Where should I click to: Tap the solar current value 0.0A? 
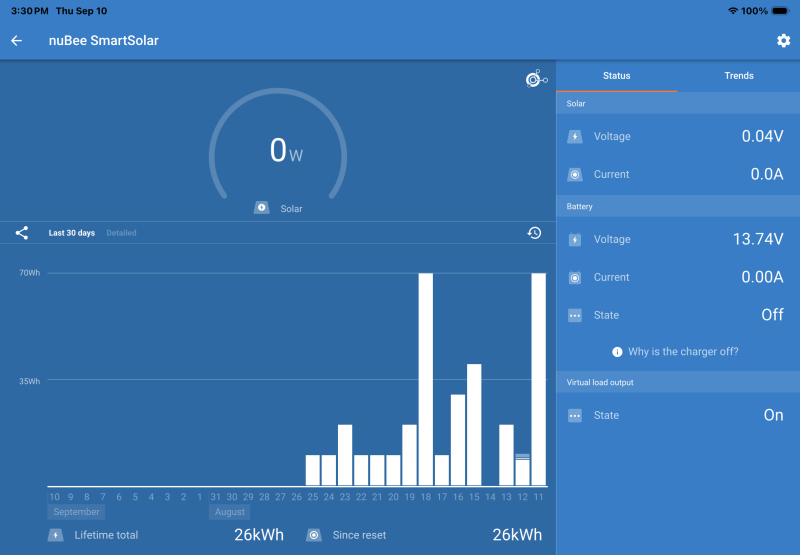coord(767,174)
